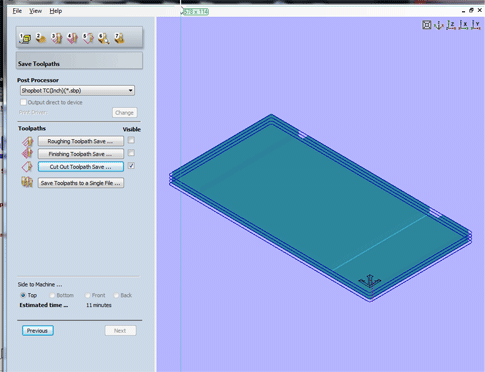Image resolution: width=485 pixels, height=372 pixels.
Task: Click the Post Processor label
Action: (x=38, y=80)
